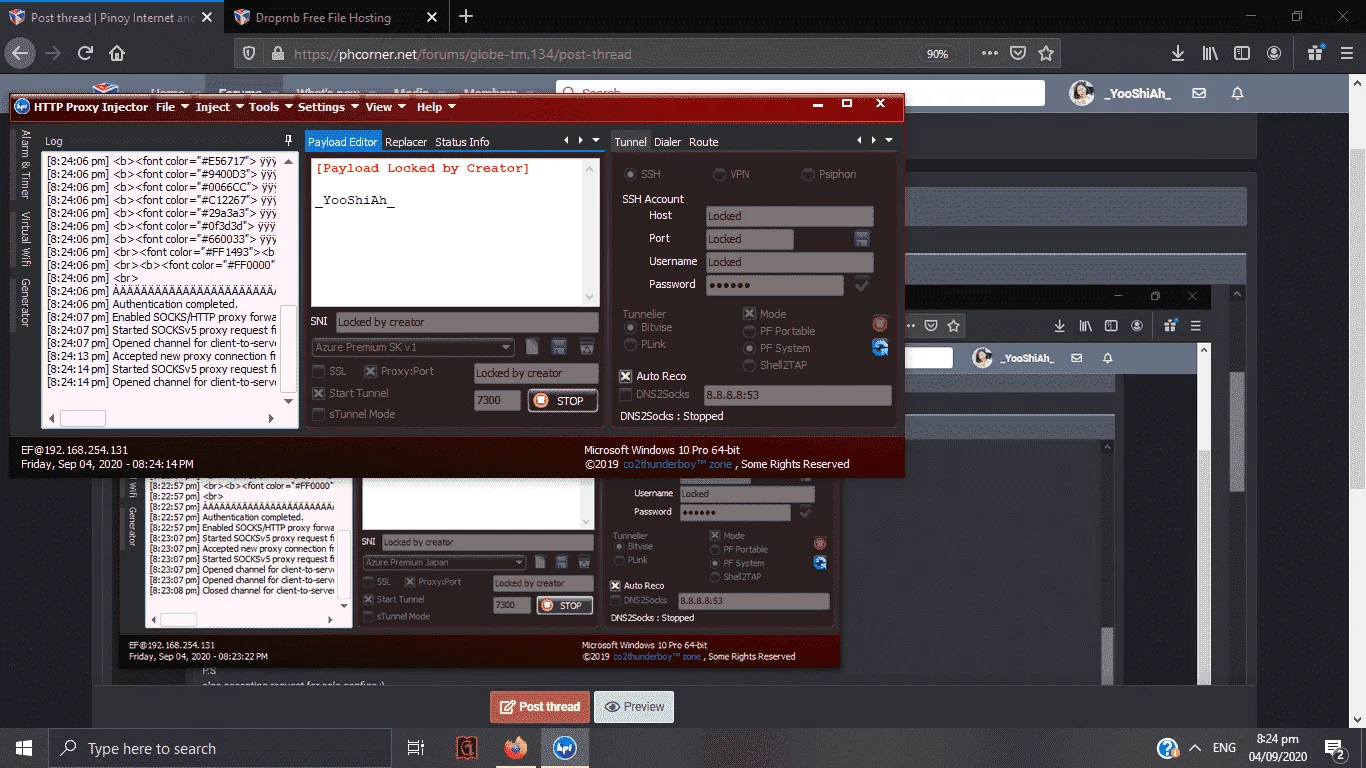Click the save disk icon beside config dropdown
This screenshot has height=768, width=1366.
(x=559, y=347)
